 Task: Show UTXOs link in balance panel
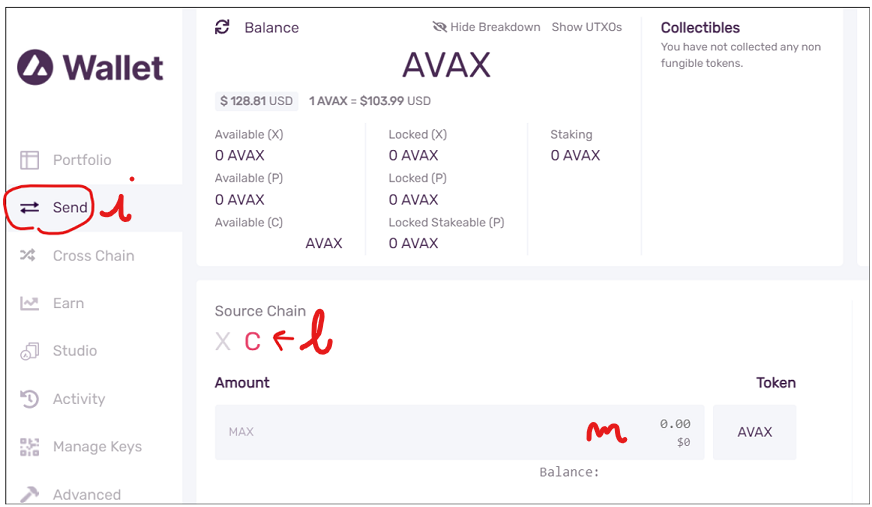[587, 27]
